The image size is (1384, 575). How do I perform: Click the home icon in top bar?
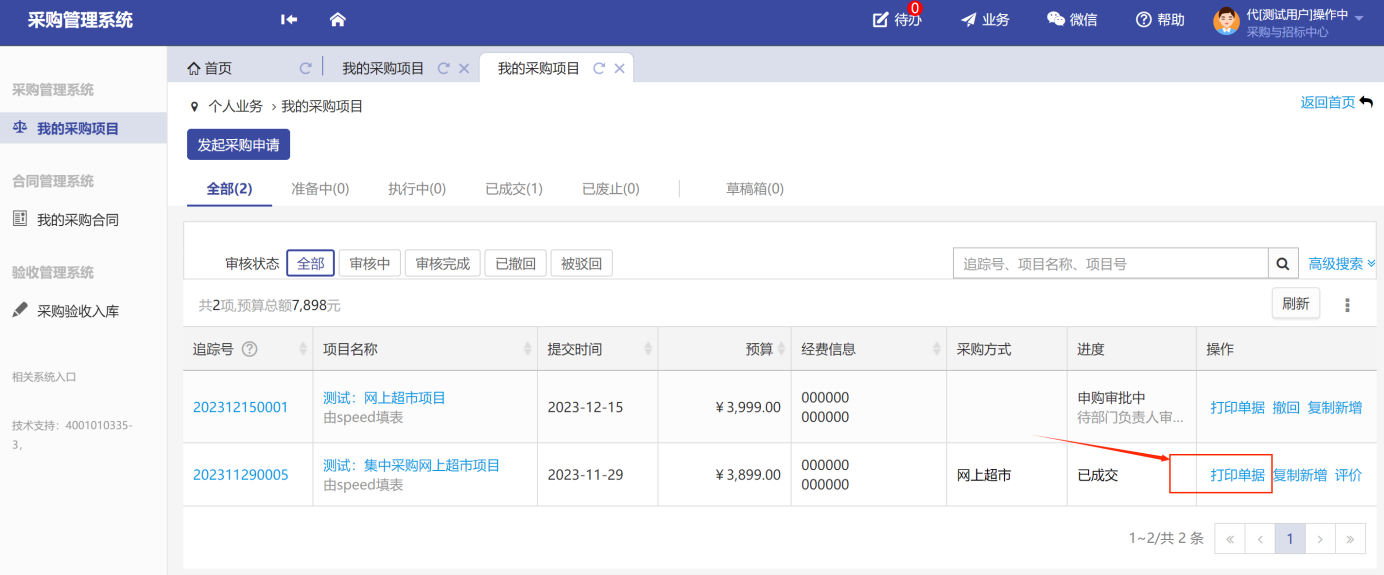pyautogui.click(x=337, y=19)
